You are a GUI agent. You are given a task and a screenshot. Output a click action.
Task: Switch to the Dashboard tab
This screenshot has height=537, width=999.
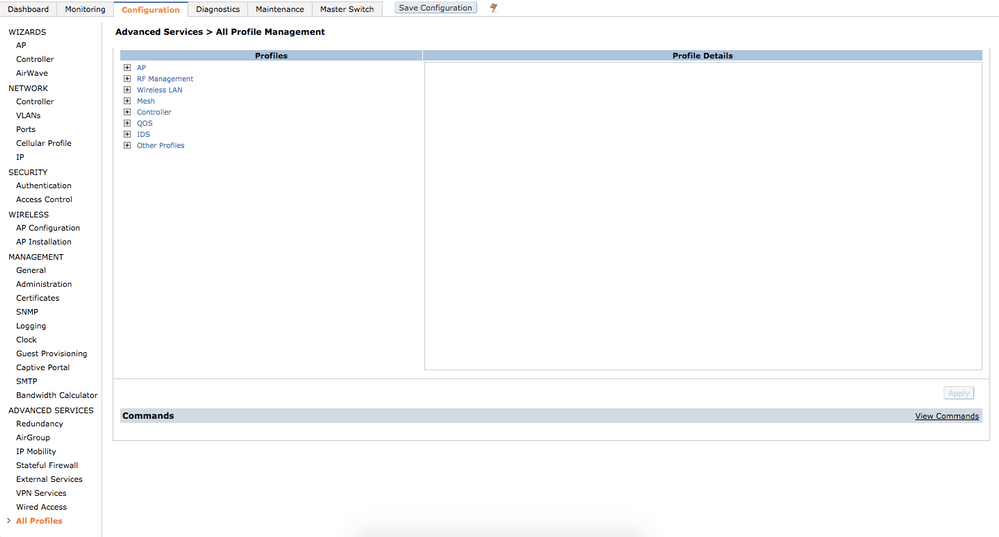[x=28, y=9]
